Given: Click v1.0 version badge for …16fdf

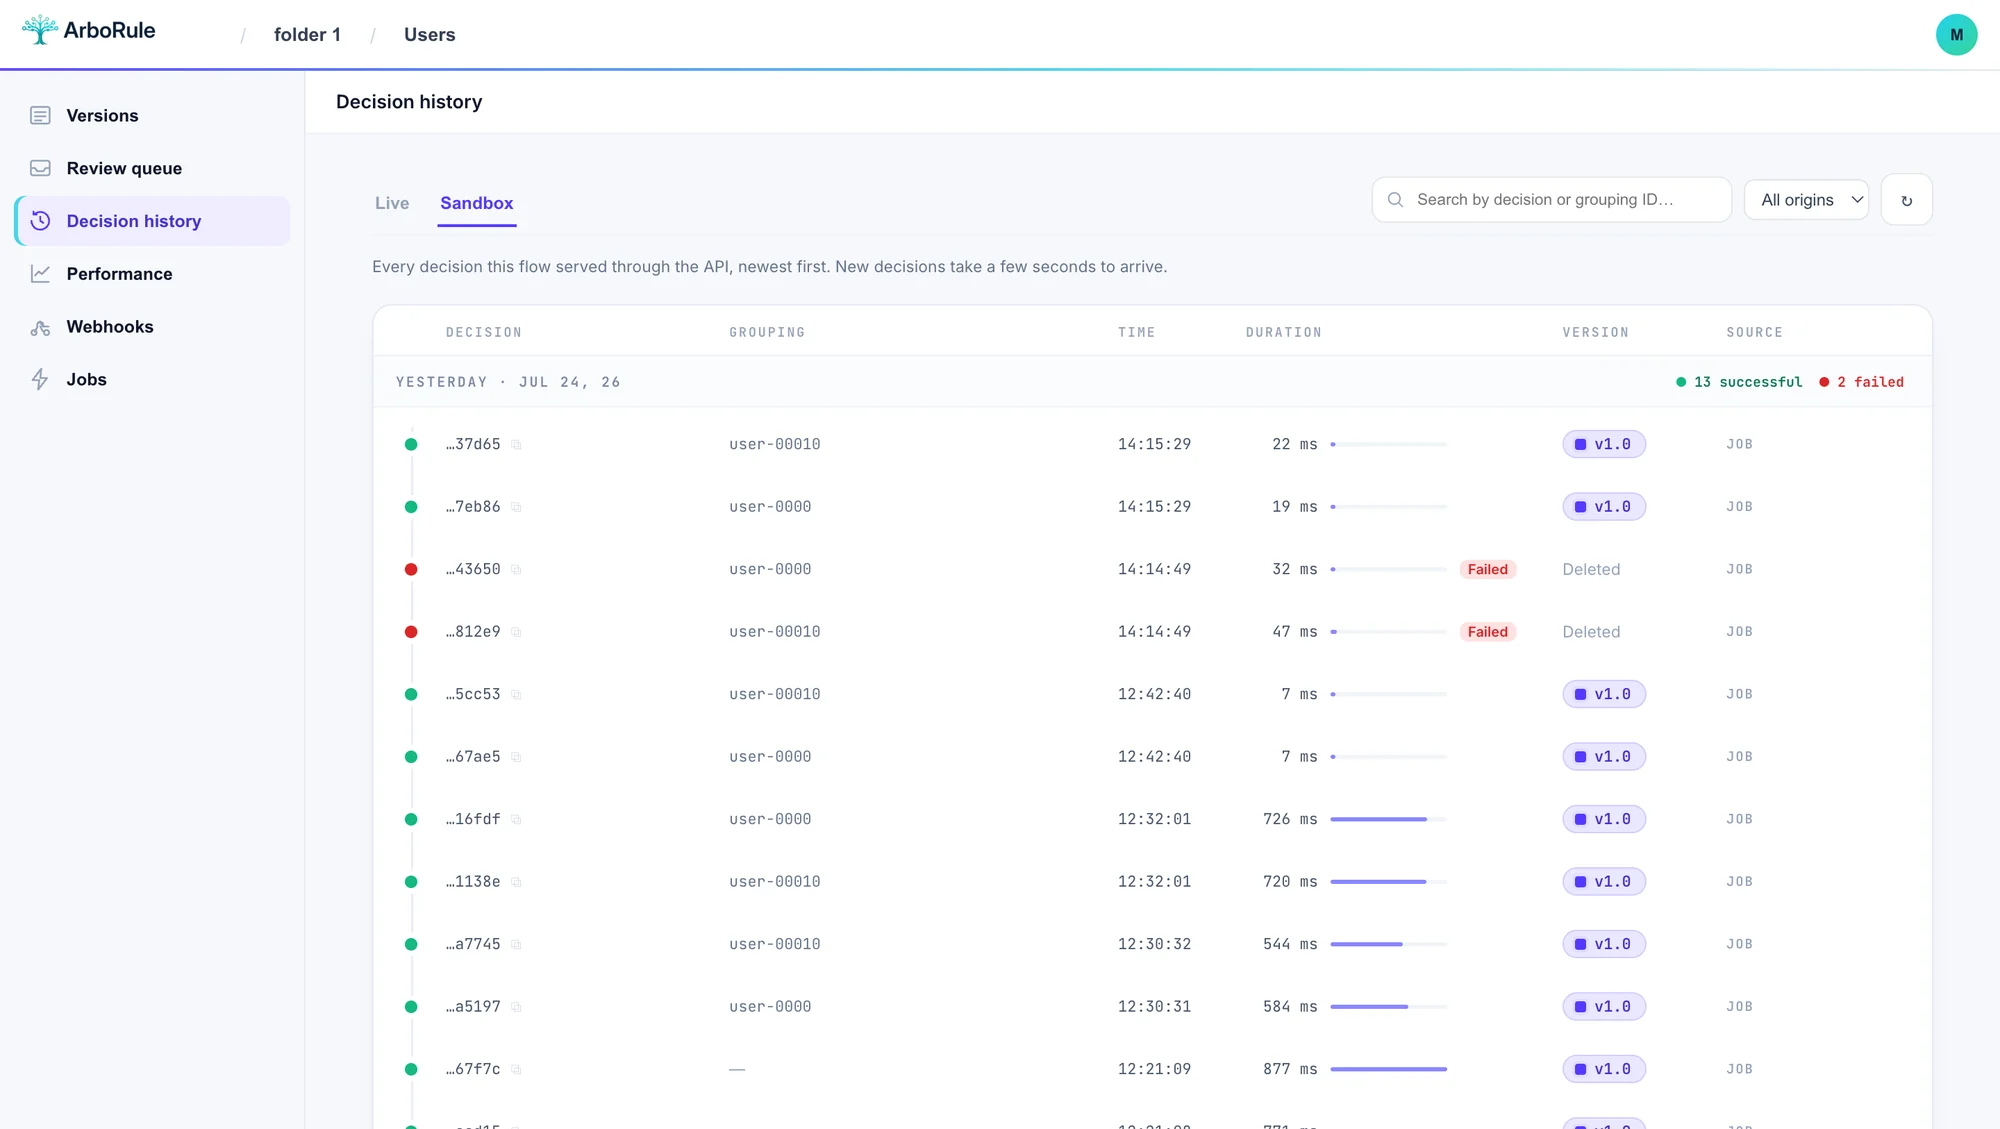Looking at the screenshot, I should tap(1604, 819).
